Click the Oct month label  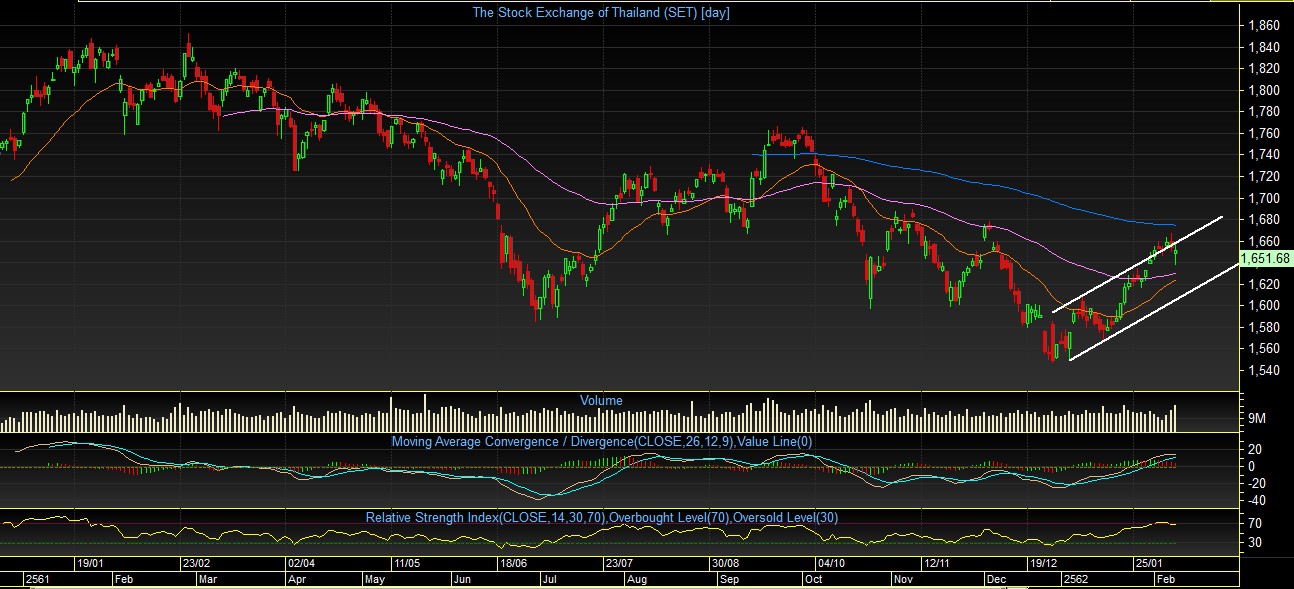812,579
